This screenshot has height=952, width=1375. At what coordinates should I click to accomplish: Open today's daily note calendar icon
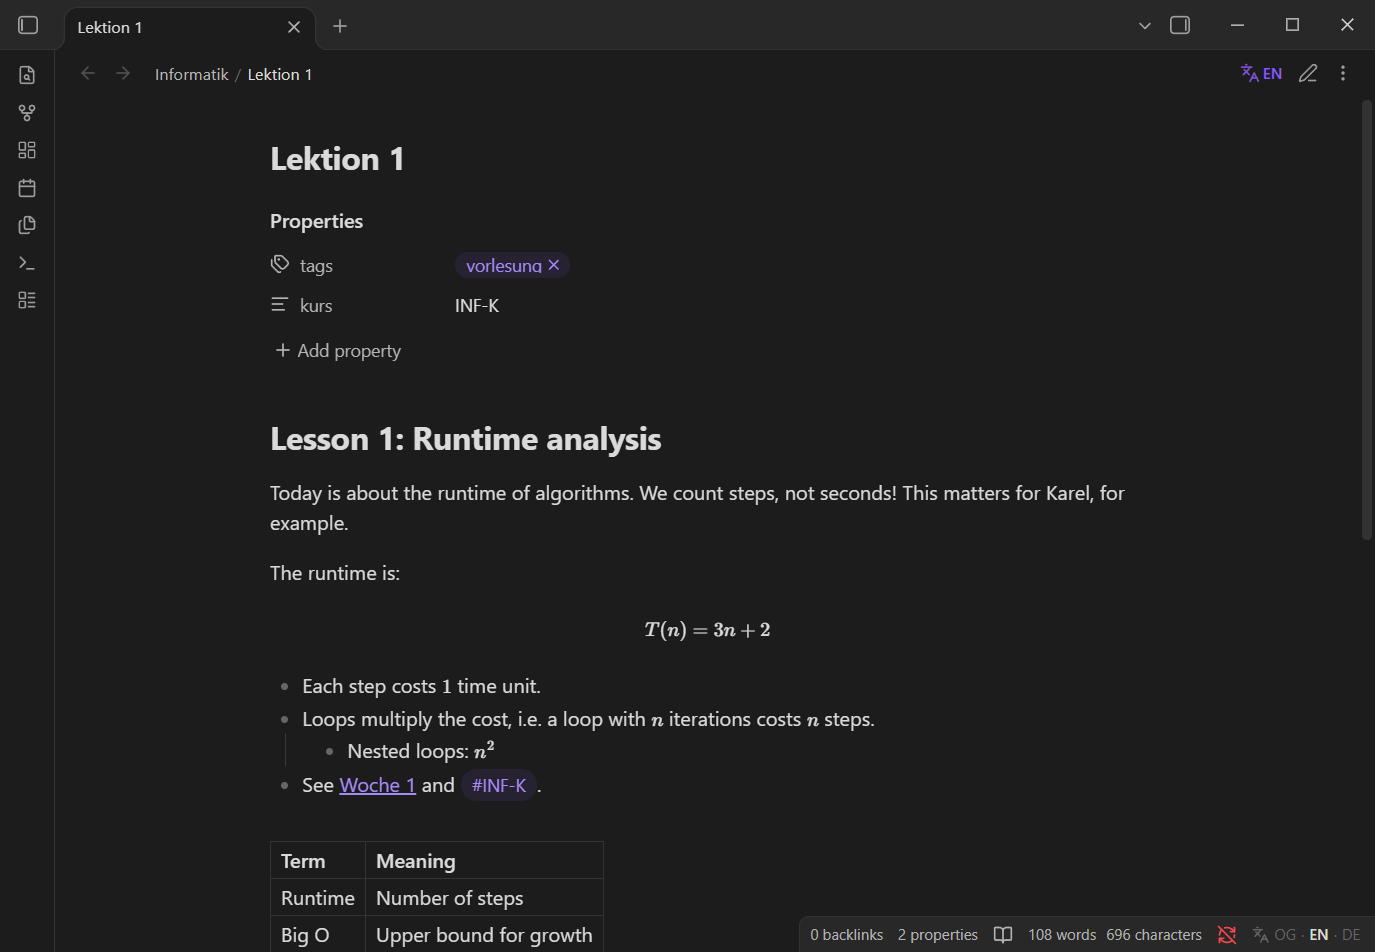pos(27,188)
